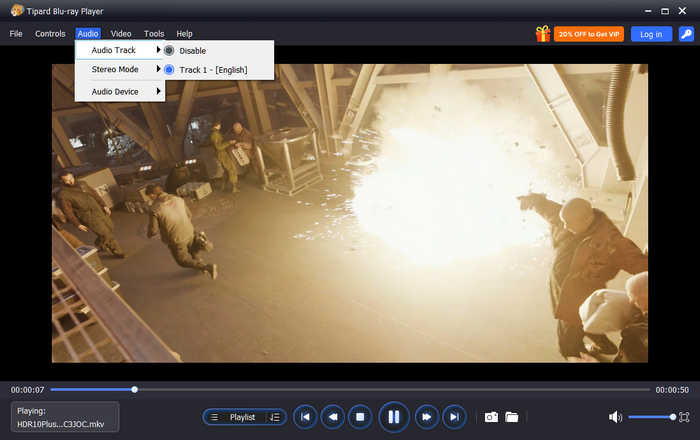Expand the Audio Device submenu

pos(120,91)
